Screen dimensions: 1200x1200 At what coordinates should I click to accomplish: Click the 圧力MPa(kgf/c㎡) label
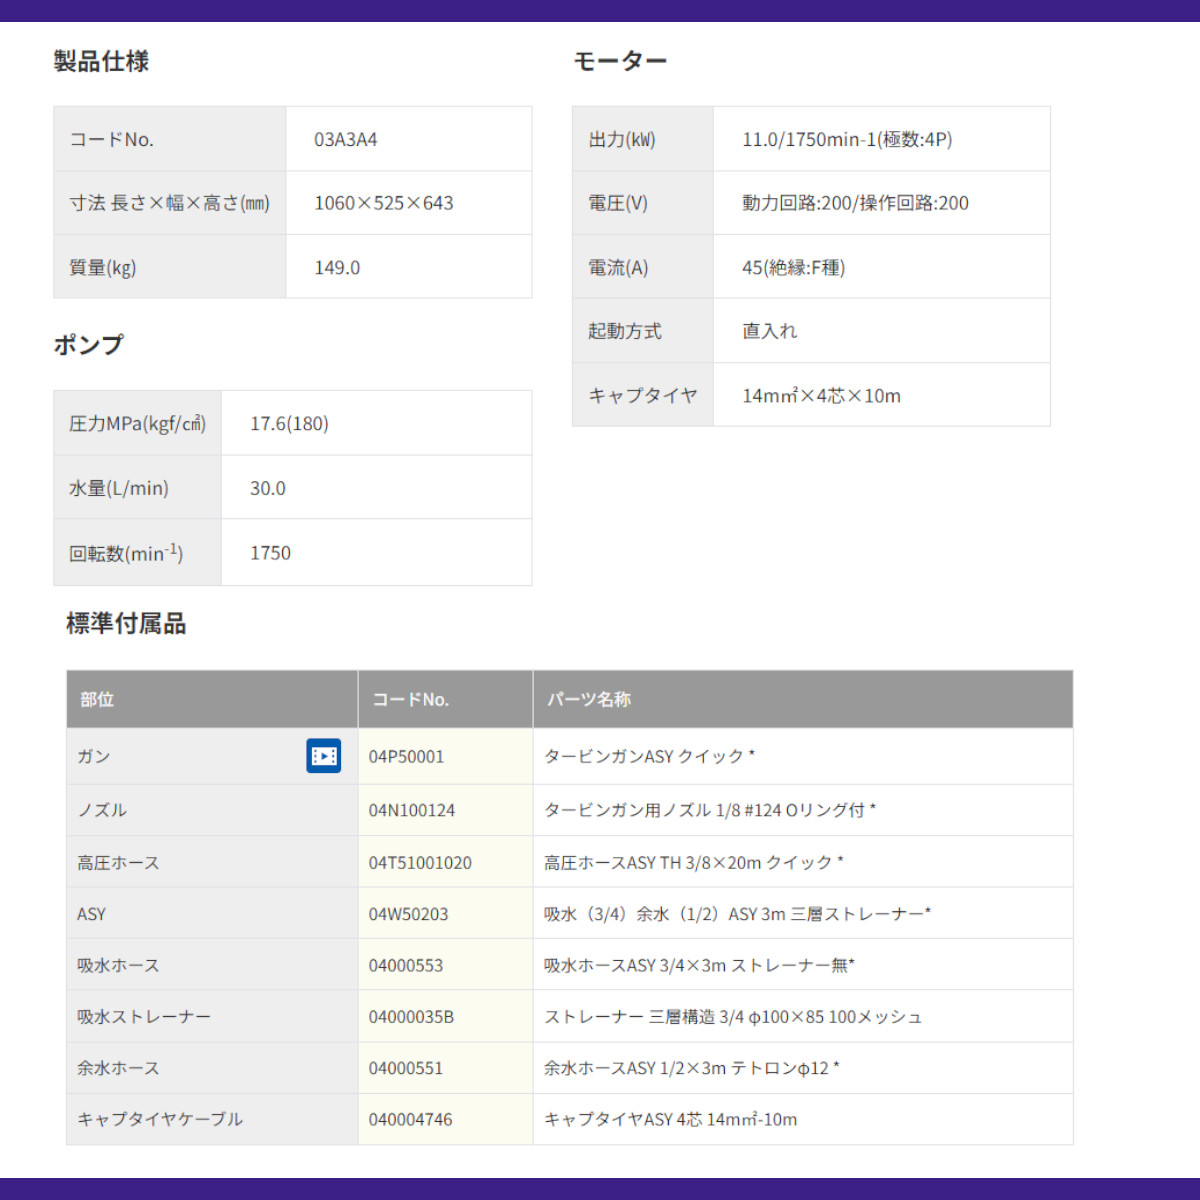tap(138, 424)
